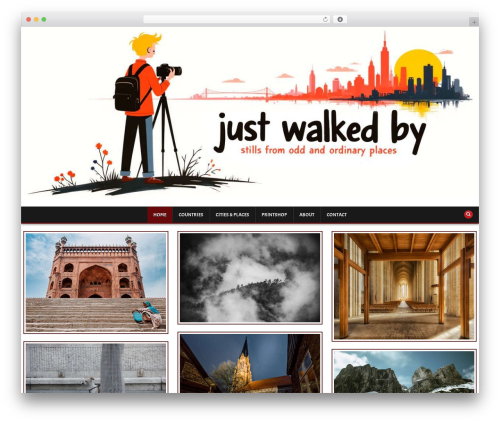Click the city skyline illustration in banner
500x423 pixels.
pyautogui.click(x=333, y=73)
